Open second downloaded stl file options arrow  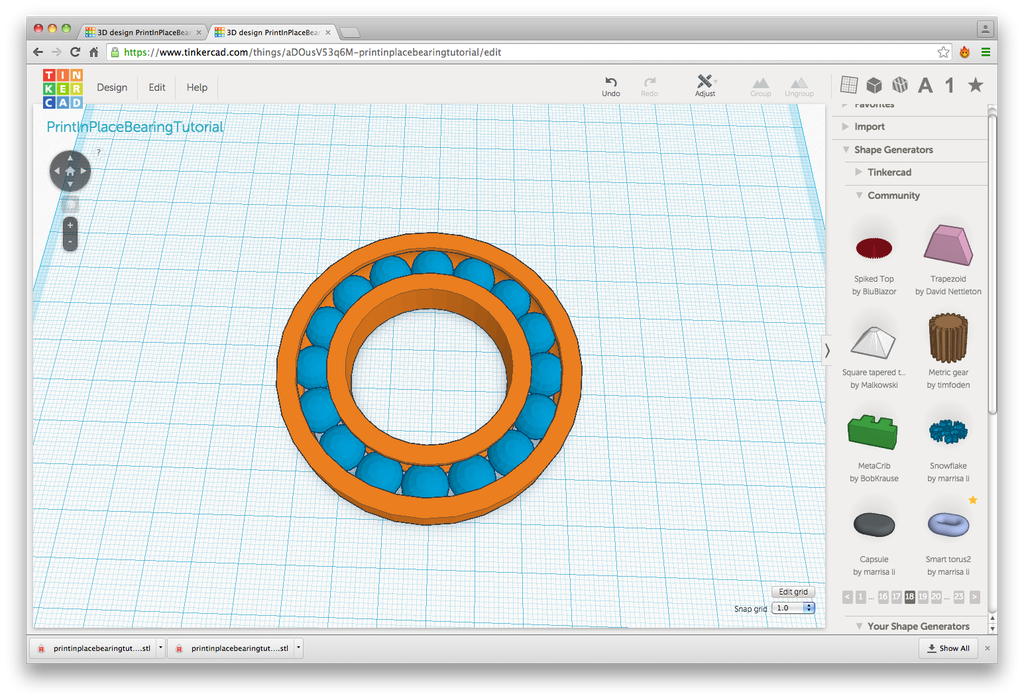pos(298,648)
